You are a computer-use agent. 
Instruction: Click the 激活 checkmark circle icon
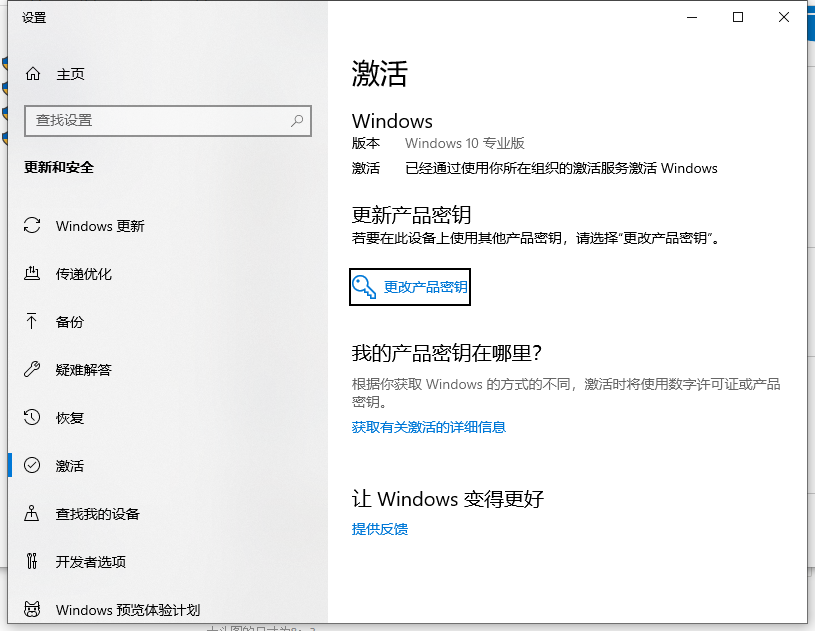[32, 465]
